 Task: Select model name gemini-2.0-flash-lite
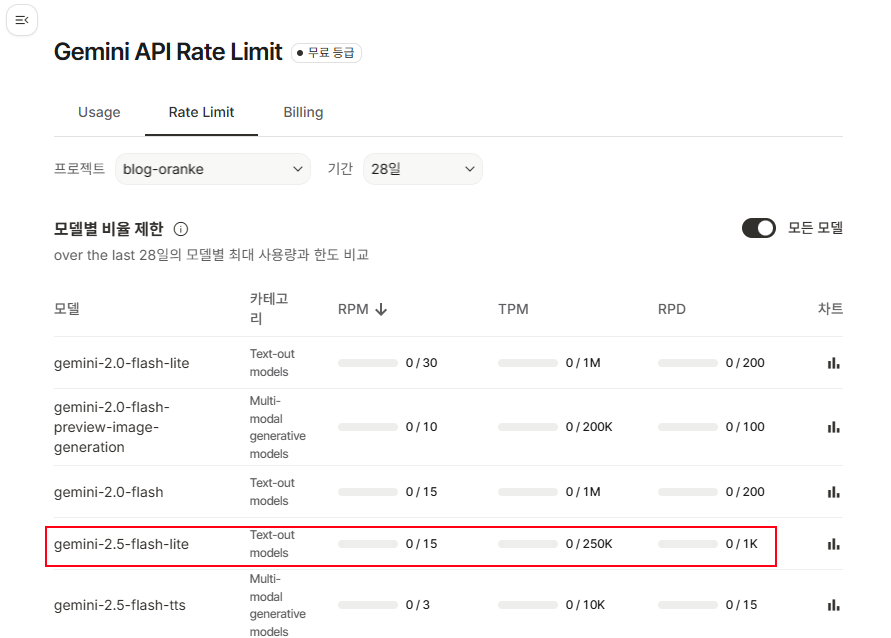click(122, 363)
